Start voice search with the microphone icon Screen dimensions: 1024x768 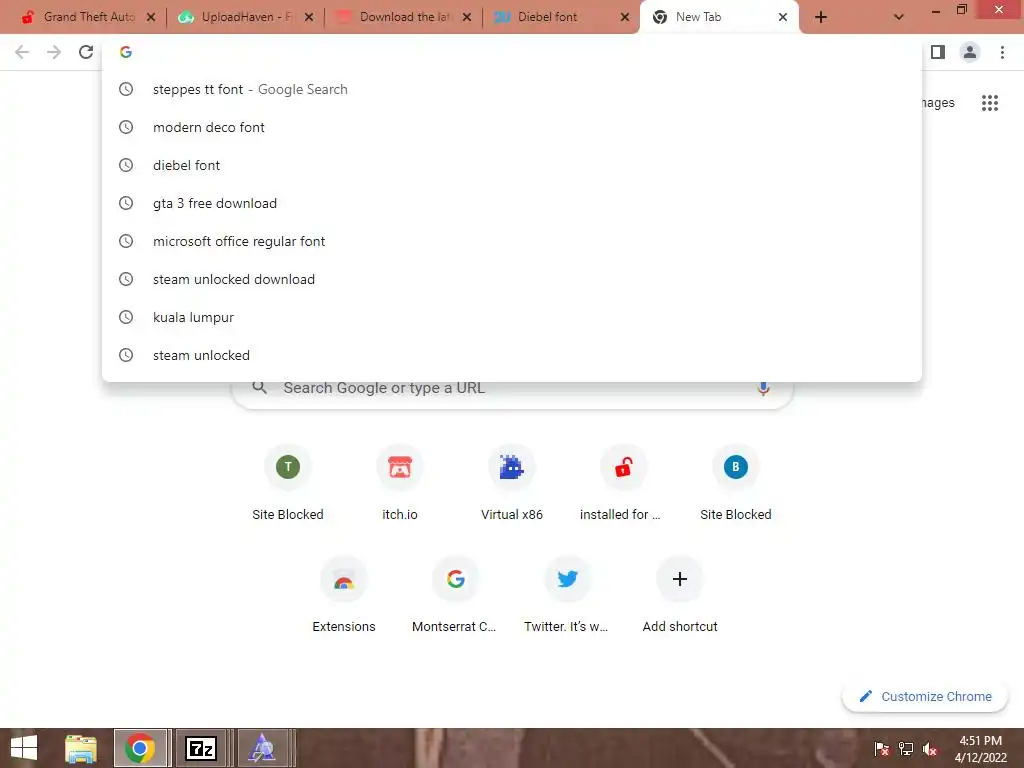pyautogui.click(x=763, y=388)
